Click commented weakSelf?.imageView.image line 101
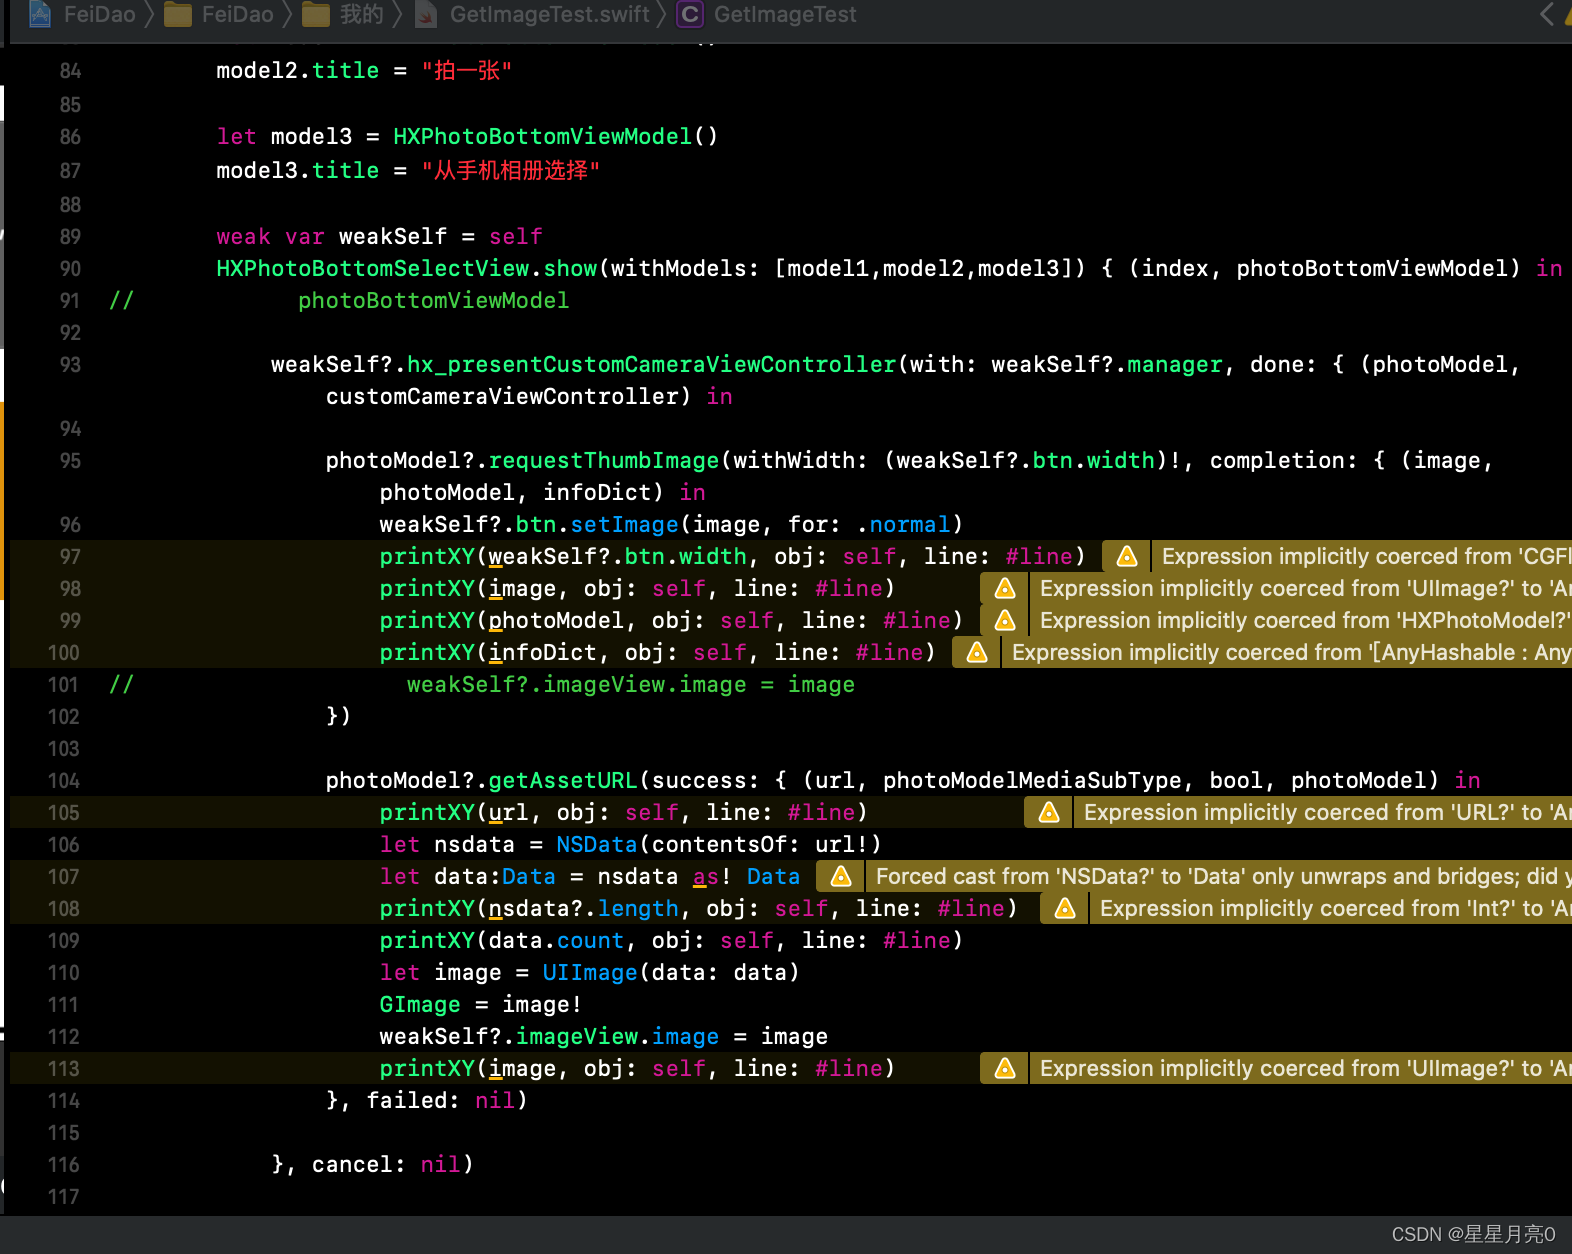The height and width of the screenshot is (1254, 1572). 631,684
